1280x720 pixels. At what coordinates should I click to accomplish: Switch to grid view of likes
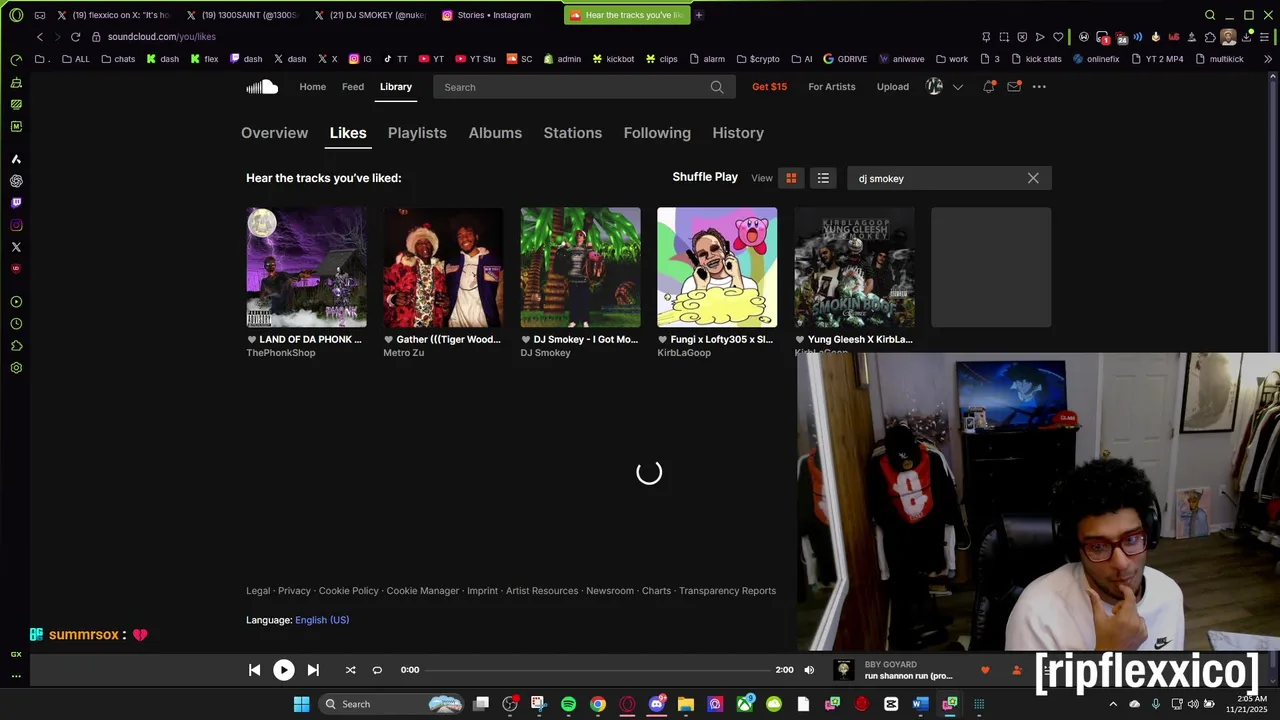tap(791, 178)
